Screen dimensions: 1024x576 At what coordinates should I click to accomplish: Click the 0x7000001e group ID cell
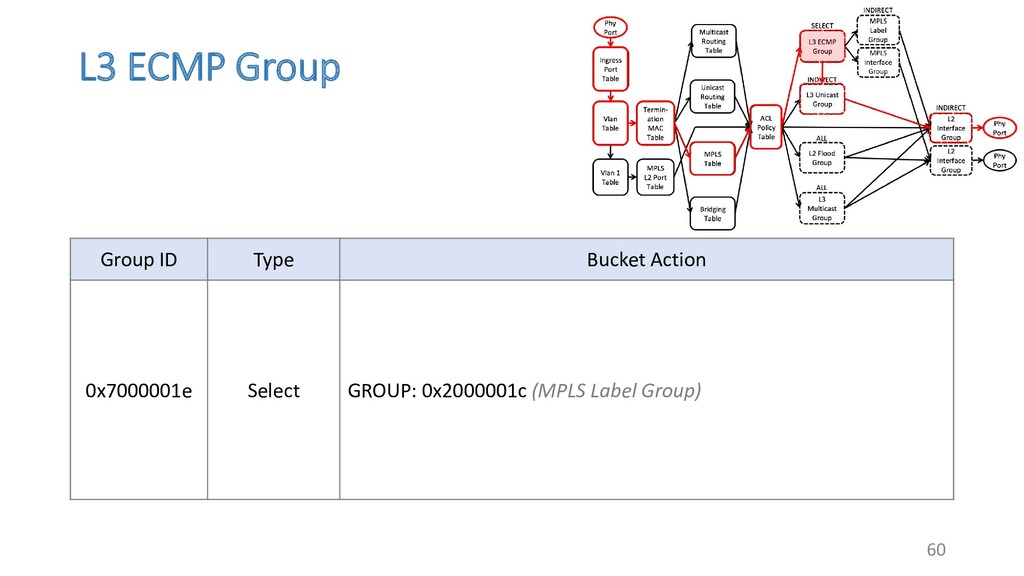(x=139, y=391)
